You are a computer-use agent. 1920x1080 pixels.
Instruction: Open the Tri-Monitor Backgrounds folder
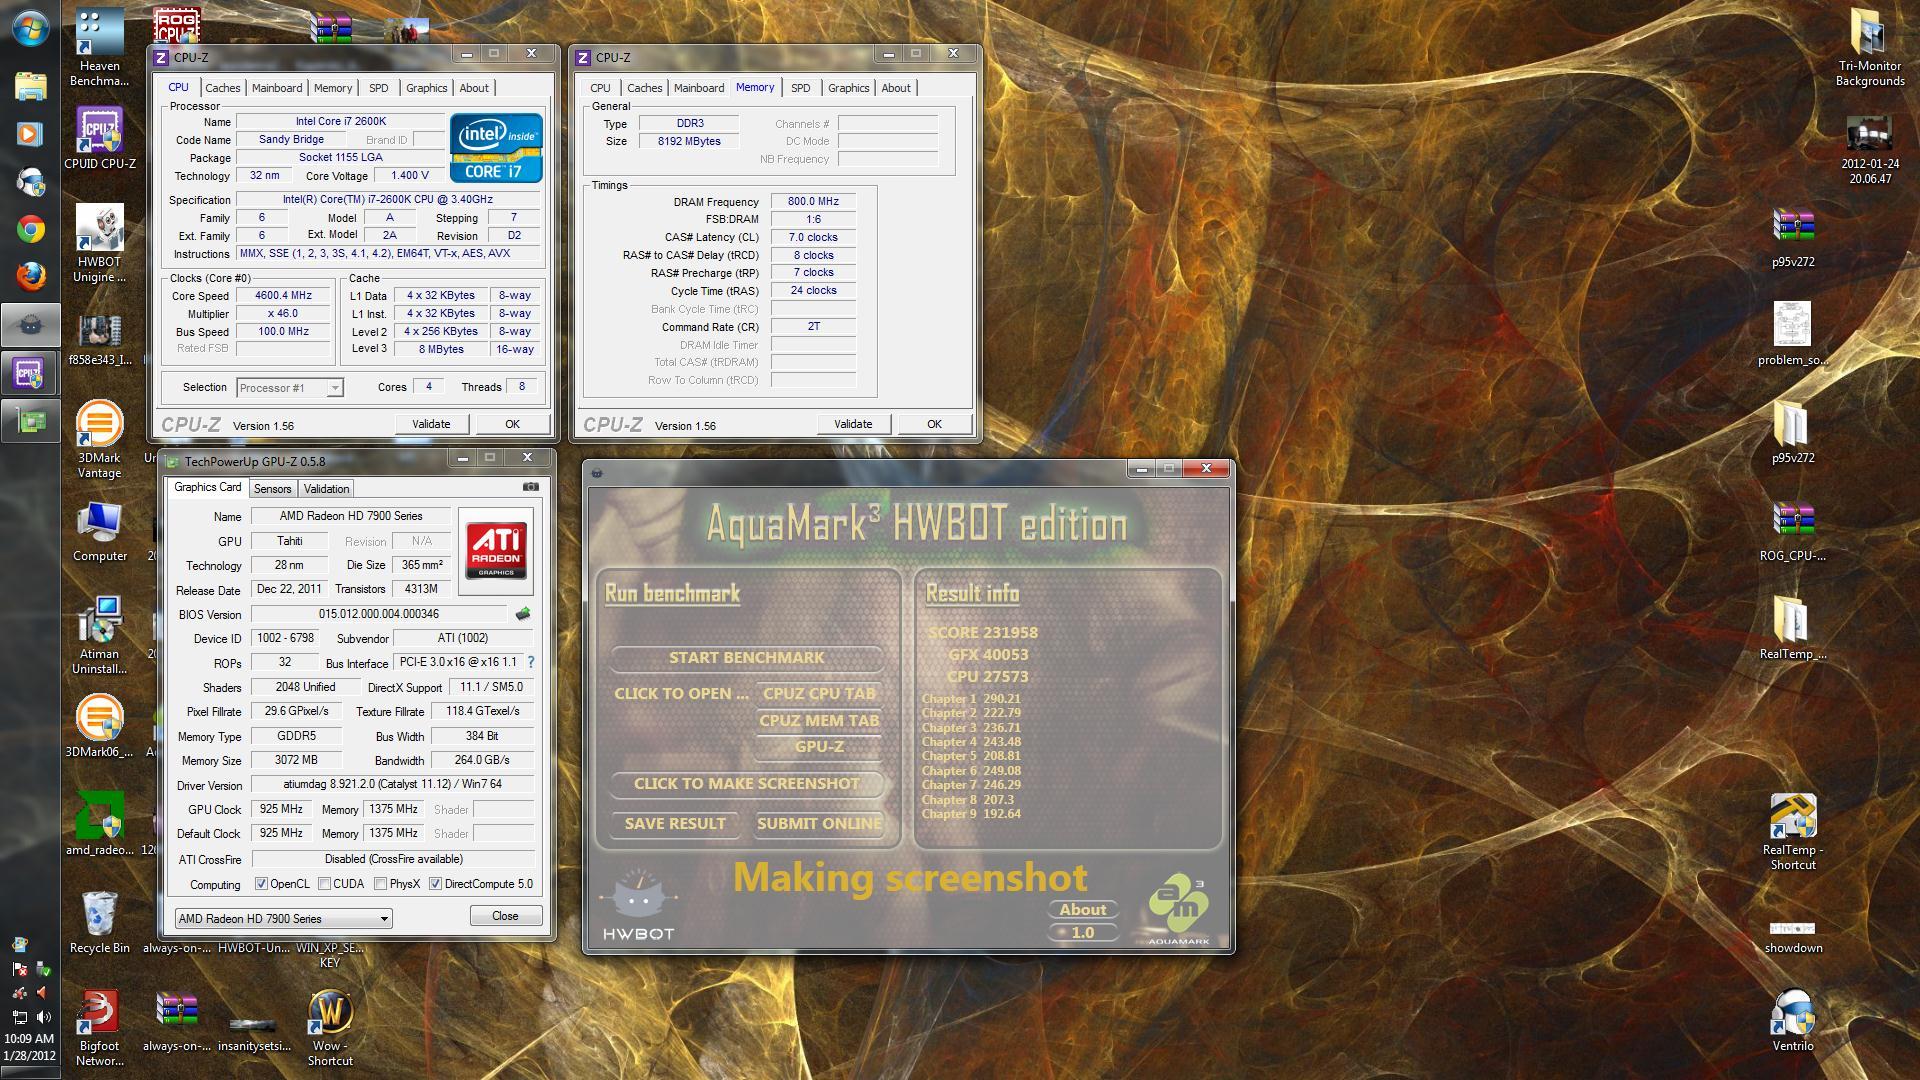coord(1869,47)
